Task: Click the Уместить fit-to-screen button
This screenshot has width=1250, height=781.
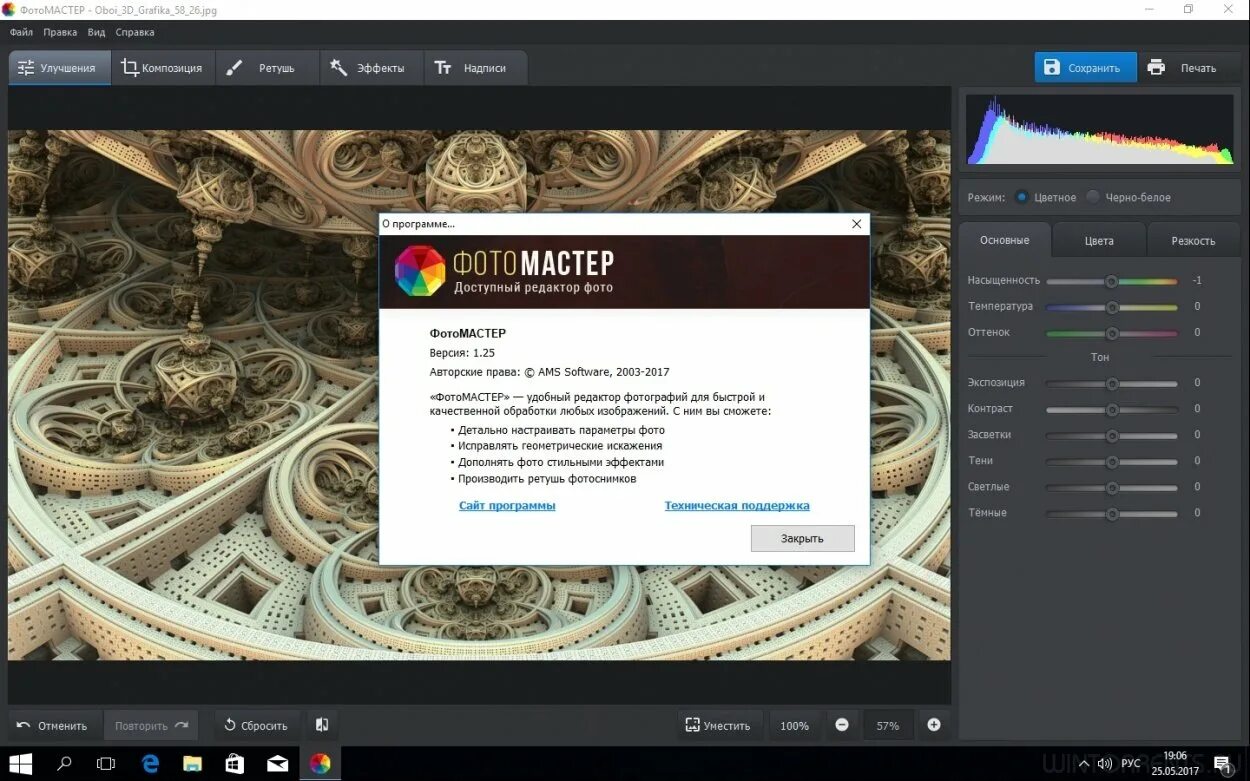Action: coord(719,725)
